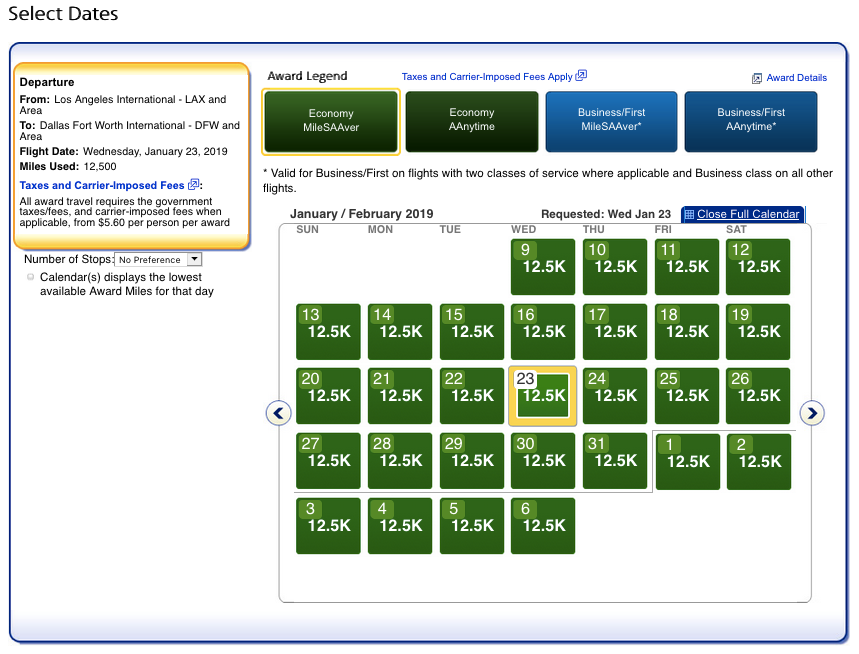The height and width of the screenshot is (654, 859).
Task: Select Sunday January 27 date tile
Action: coord(328,461)
